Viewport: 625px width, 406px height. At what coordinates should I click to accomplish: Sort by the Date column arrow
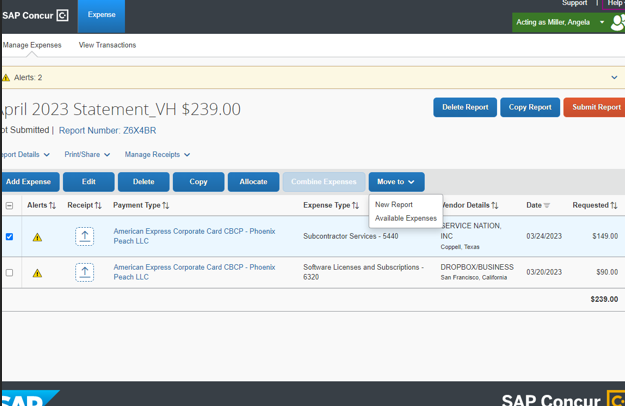click(547, 206)
